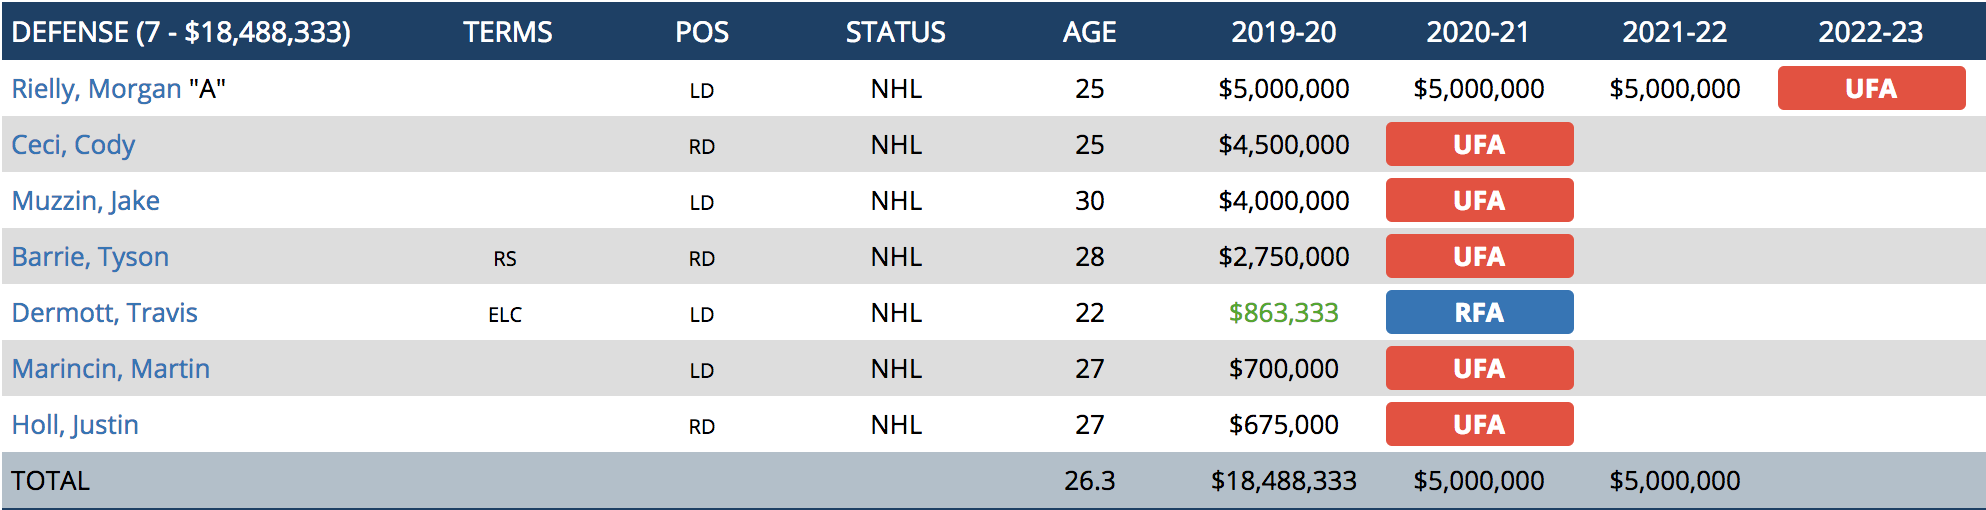Click Cody Ceci's UFA badge
This screenshot has width=1986, height=510.
pos(1479,145)
